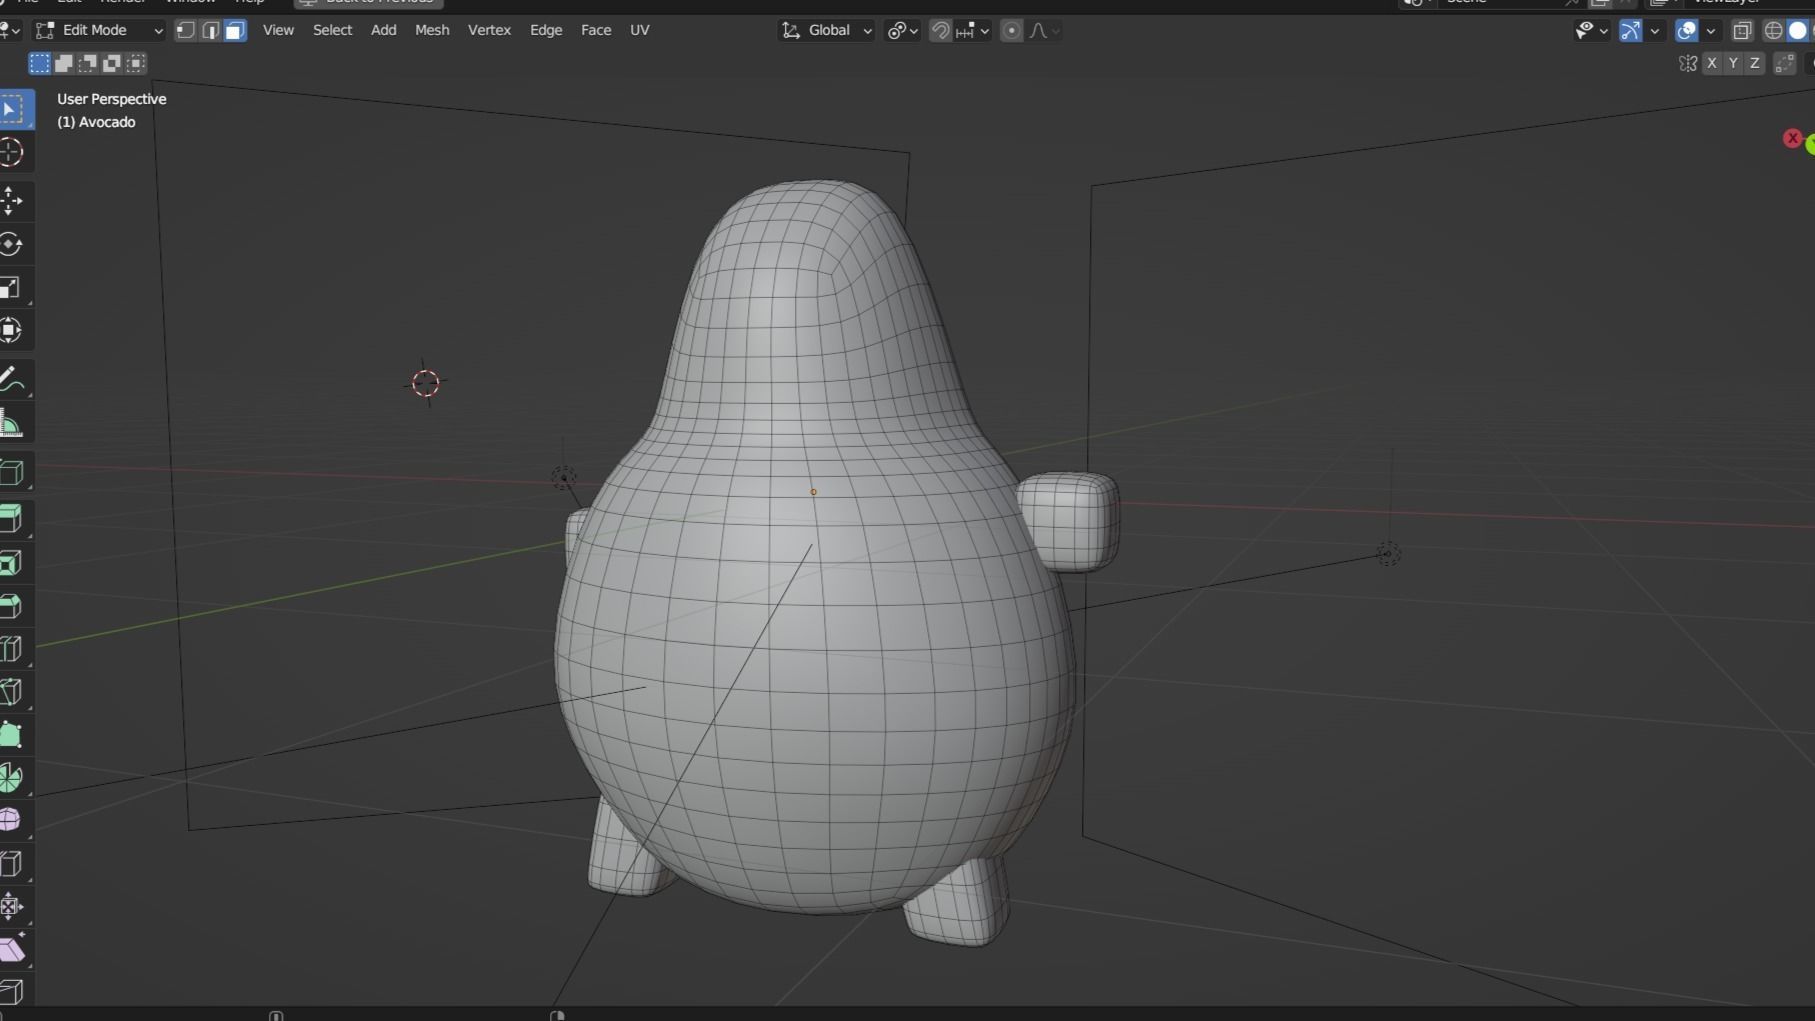The height and width of the screenshot is (1021, 1815).
Task: Open the Edge menu
Action: point(545,30)
